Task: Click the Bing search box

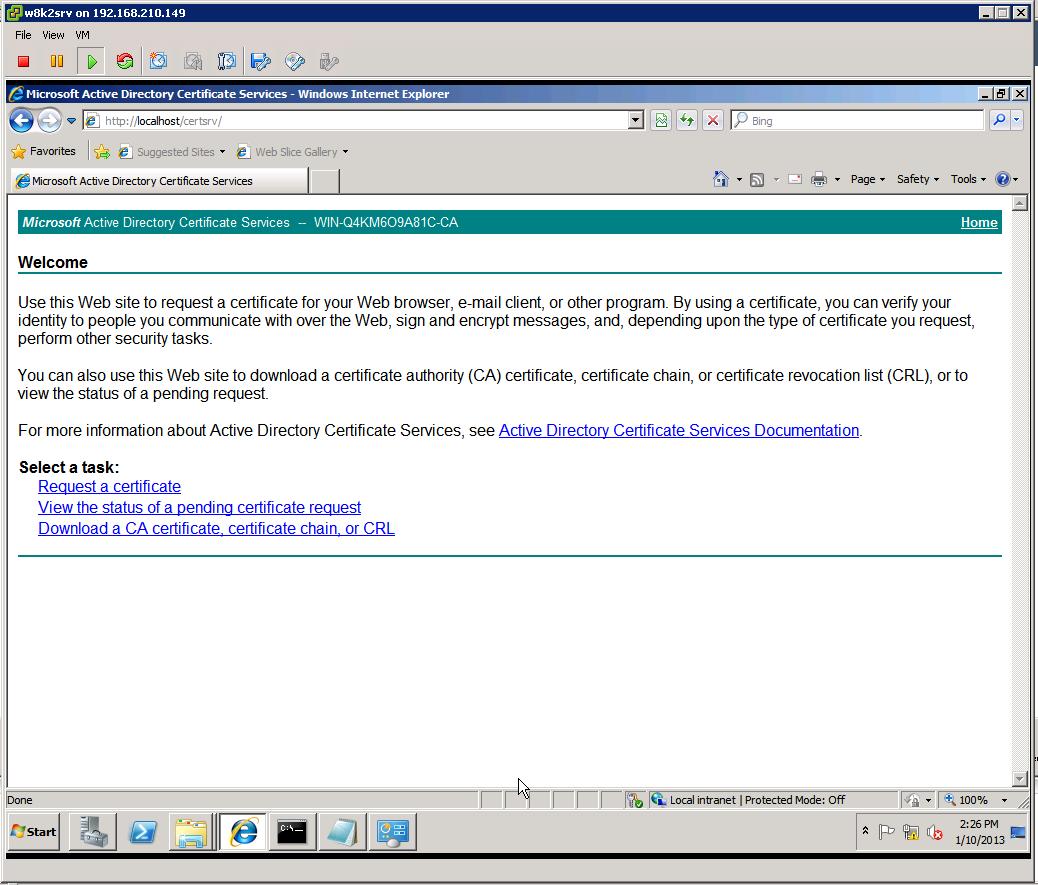Action: coord(858,120)
